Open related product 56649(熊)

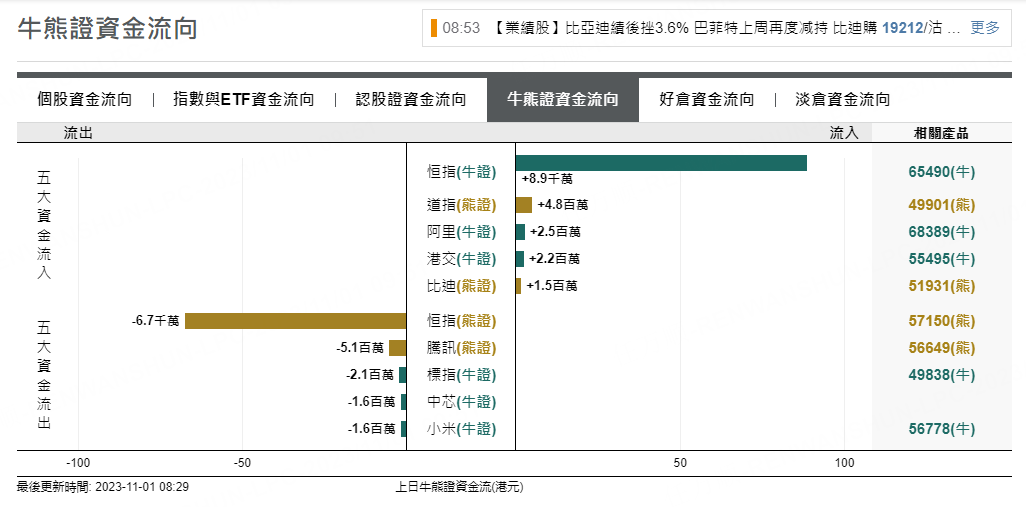click(x=941, y=348)
